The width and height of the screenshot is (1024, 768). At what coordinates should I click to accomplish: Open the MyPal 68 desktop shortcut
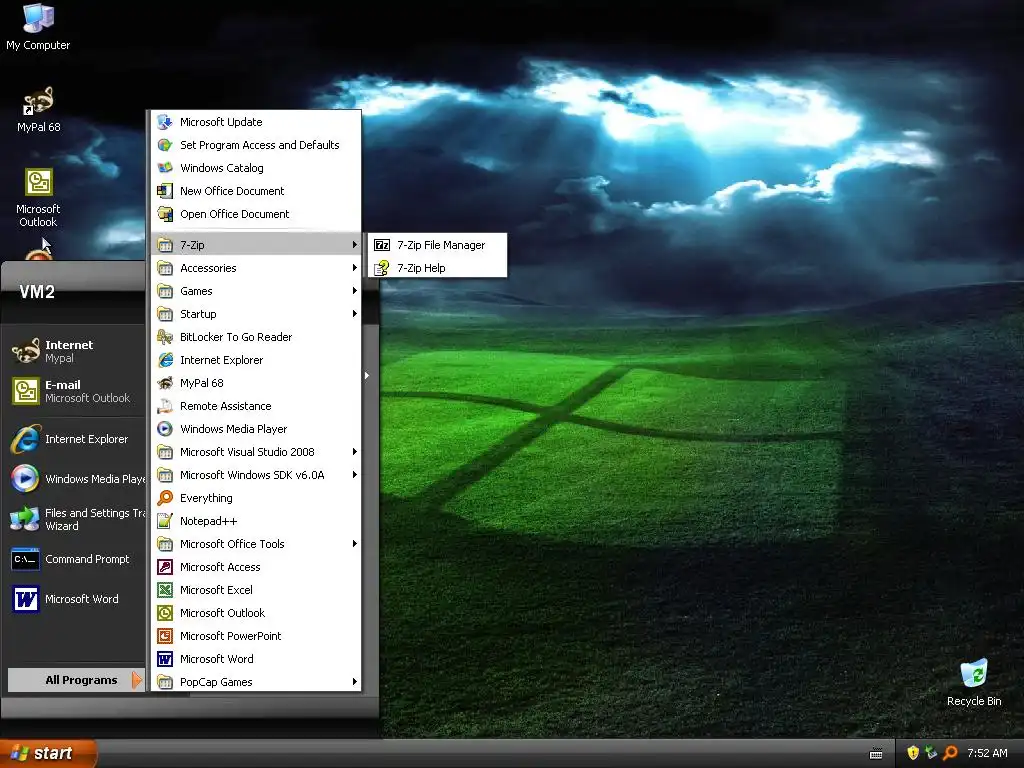(x=39, y=109)
